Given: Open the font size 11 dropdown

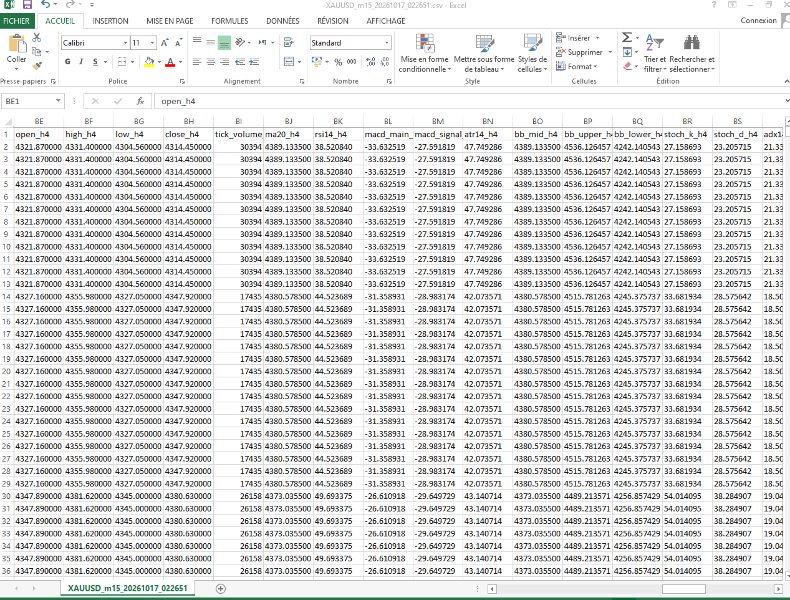Looking at the screenshot, I should (152, 43).
